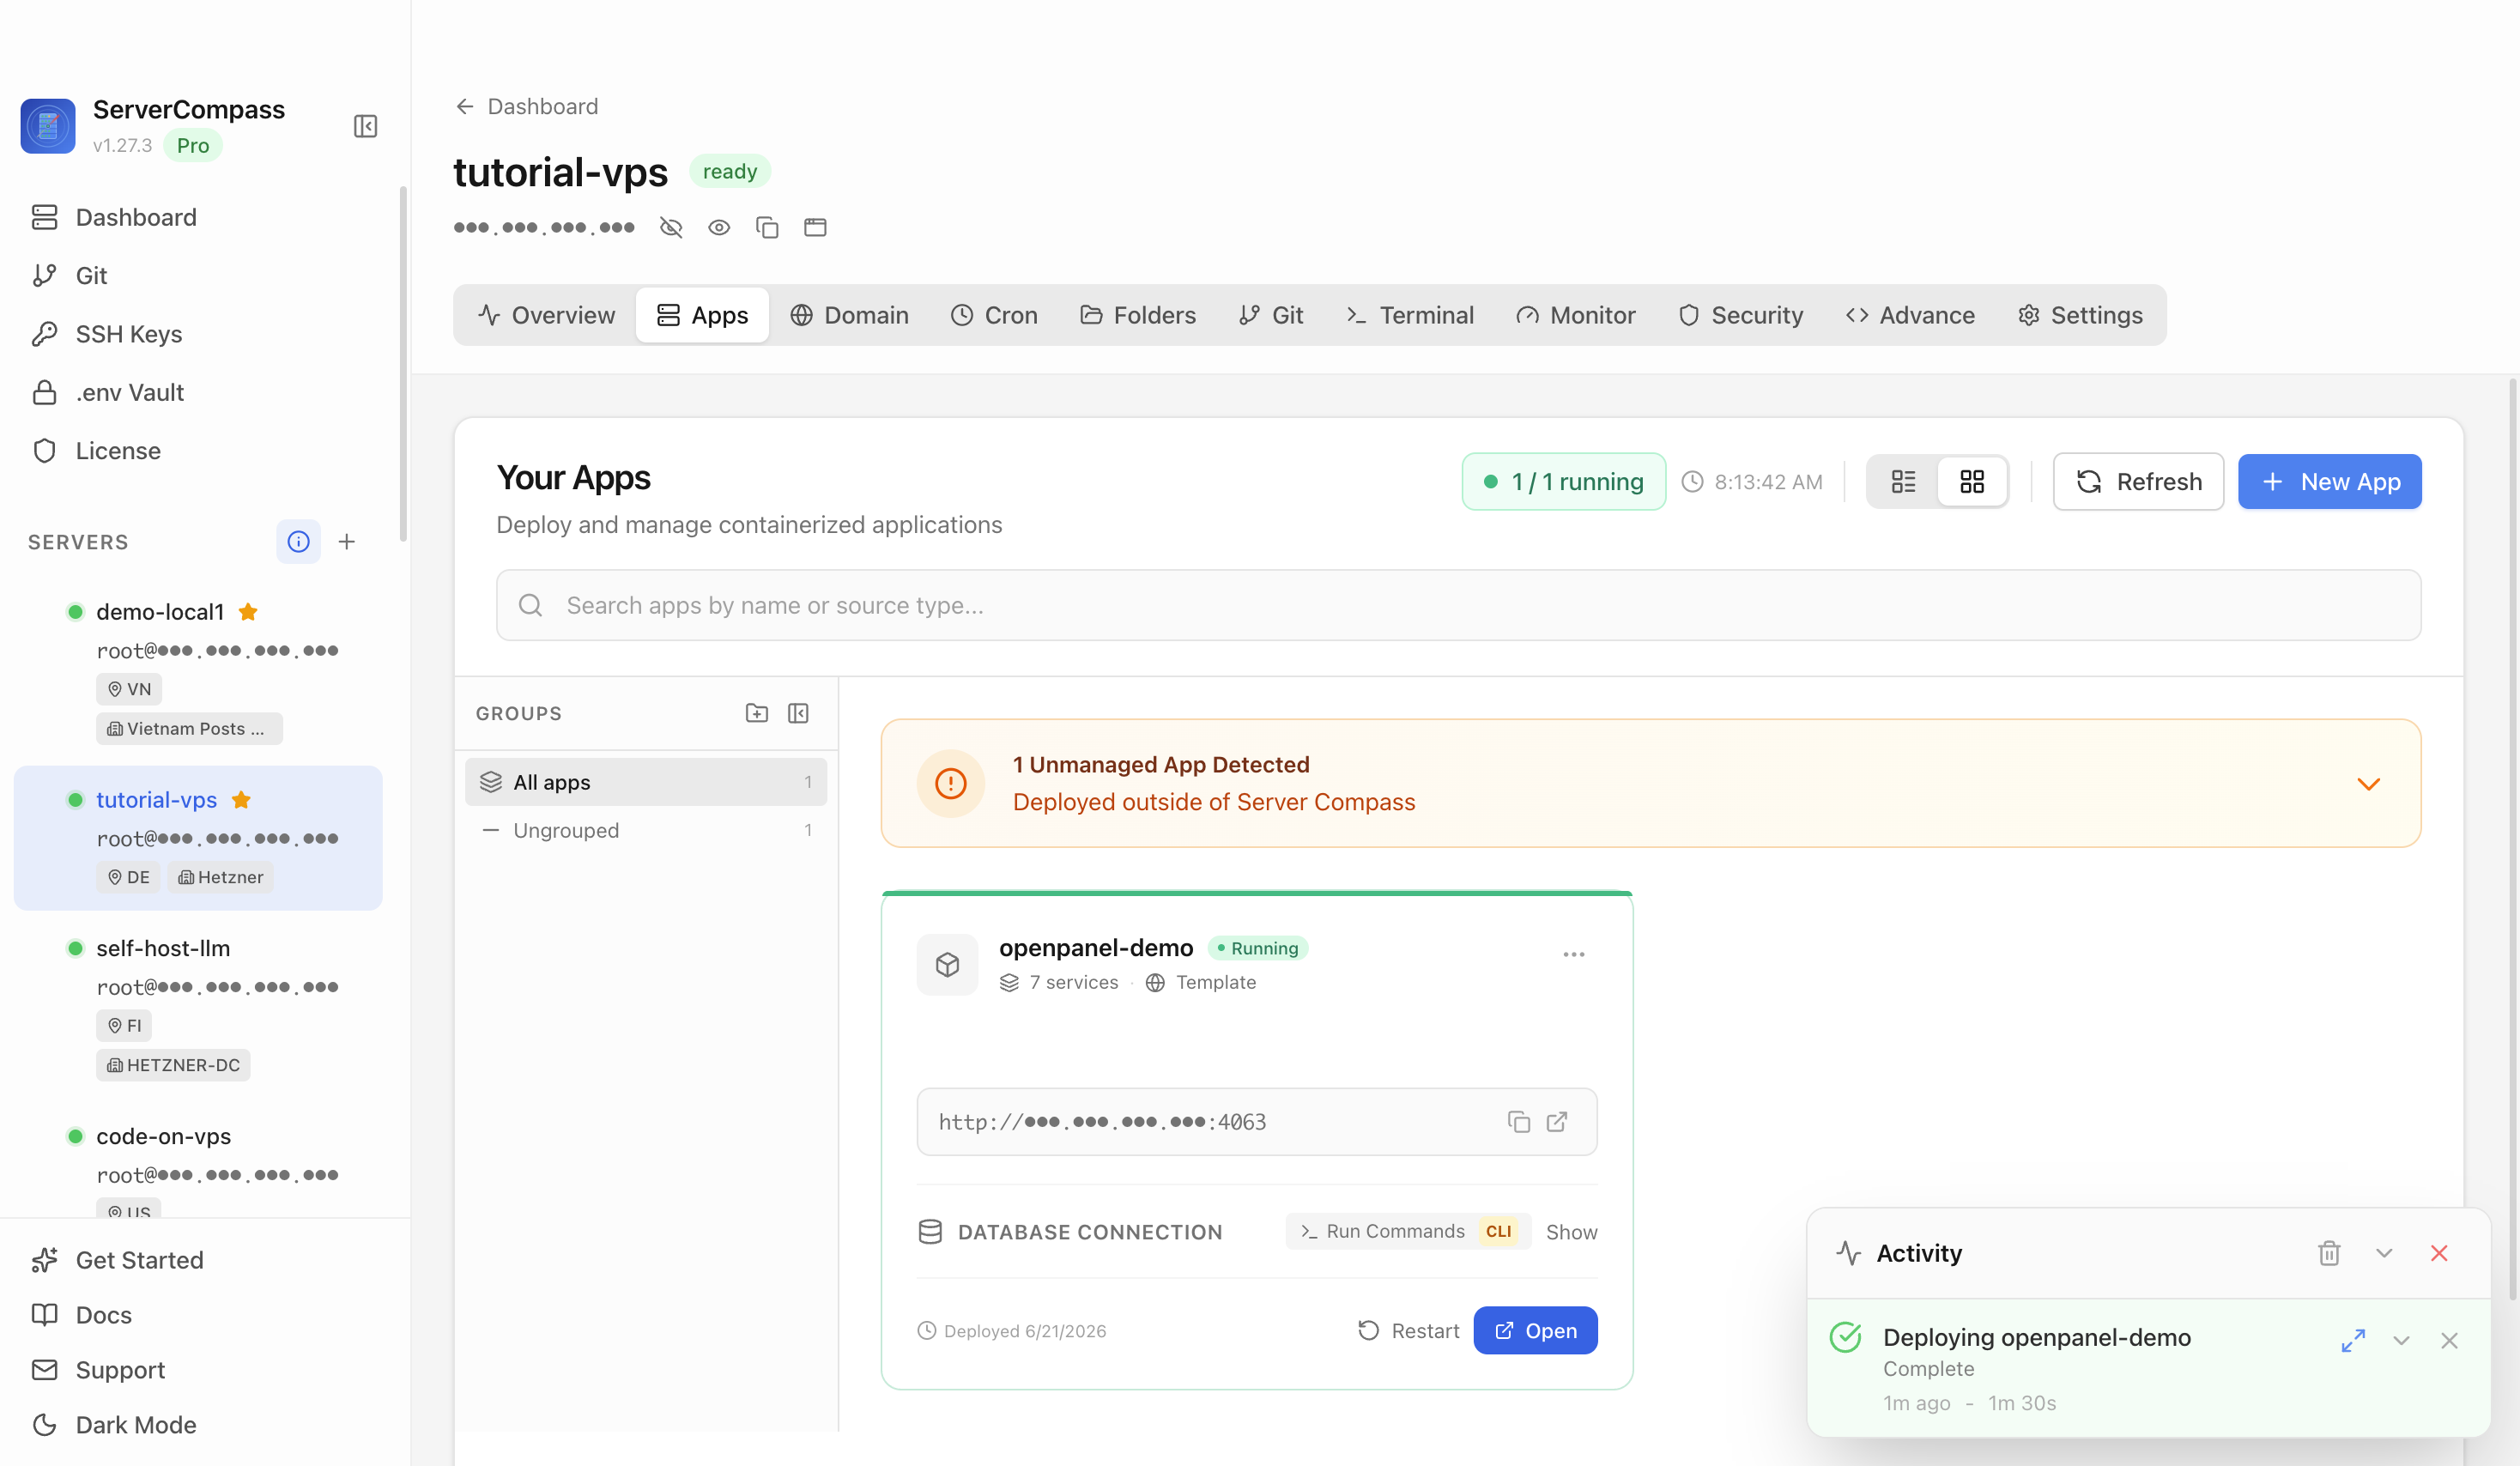Click the Refresh button
Image resolution: width=2520 pixels, height=1466 pixels.
tap(2138, 482)
